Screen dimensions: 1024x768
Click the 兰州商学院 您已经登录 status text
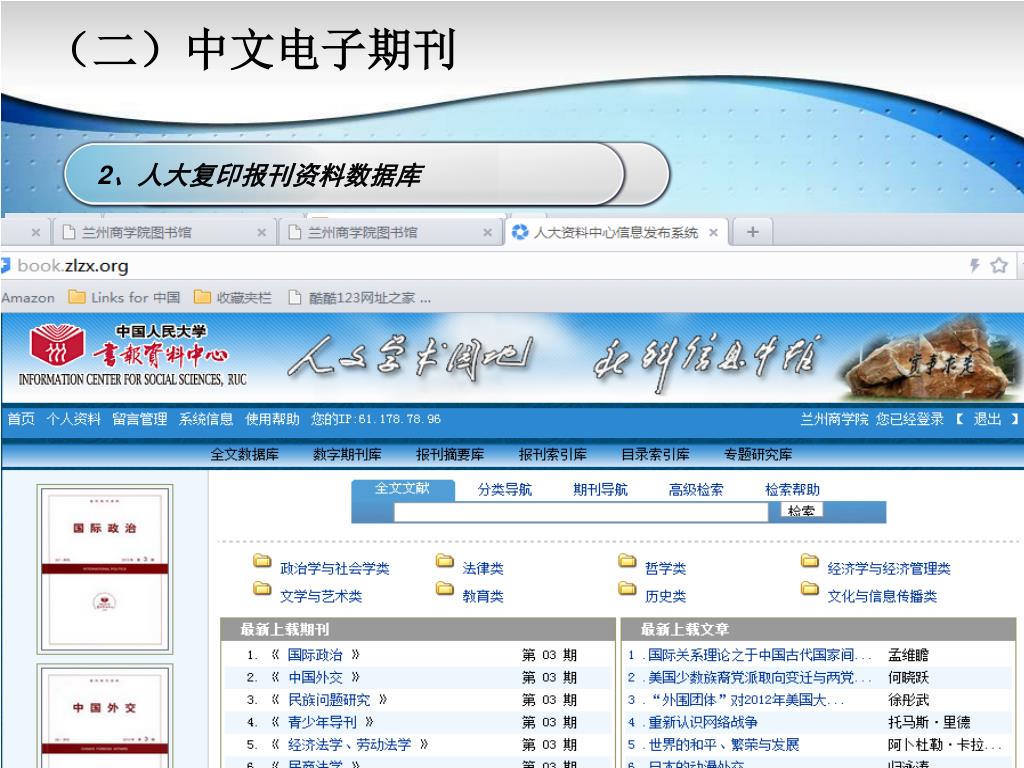872,419
